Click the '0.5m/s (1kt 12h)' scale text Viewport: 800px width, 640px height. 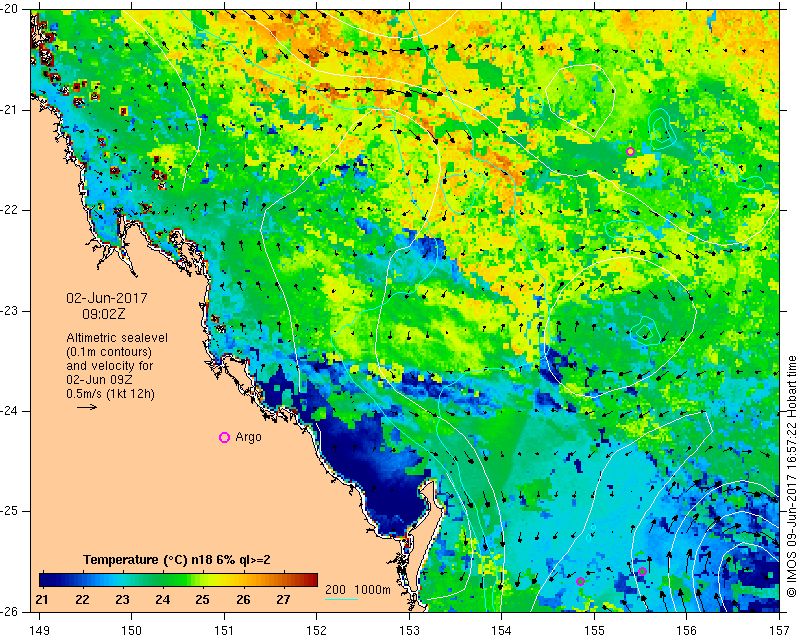point(110,393)
